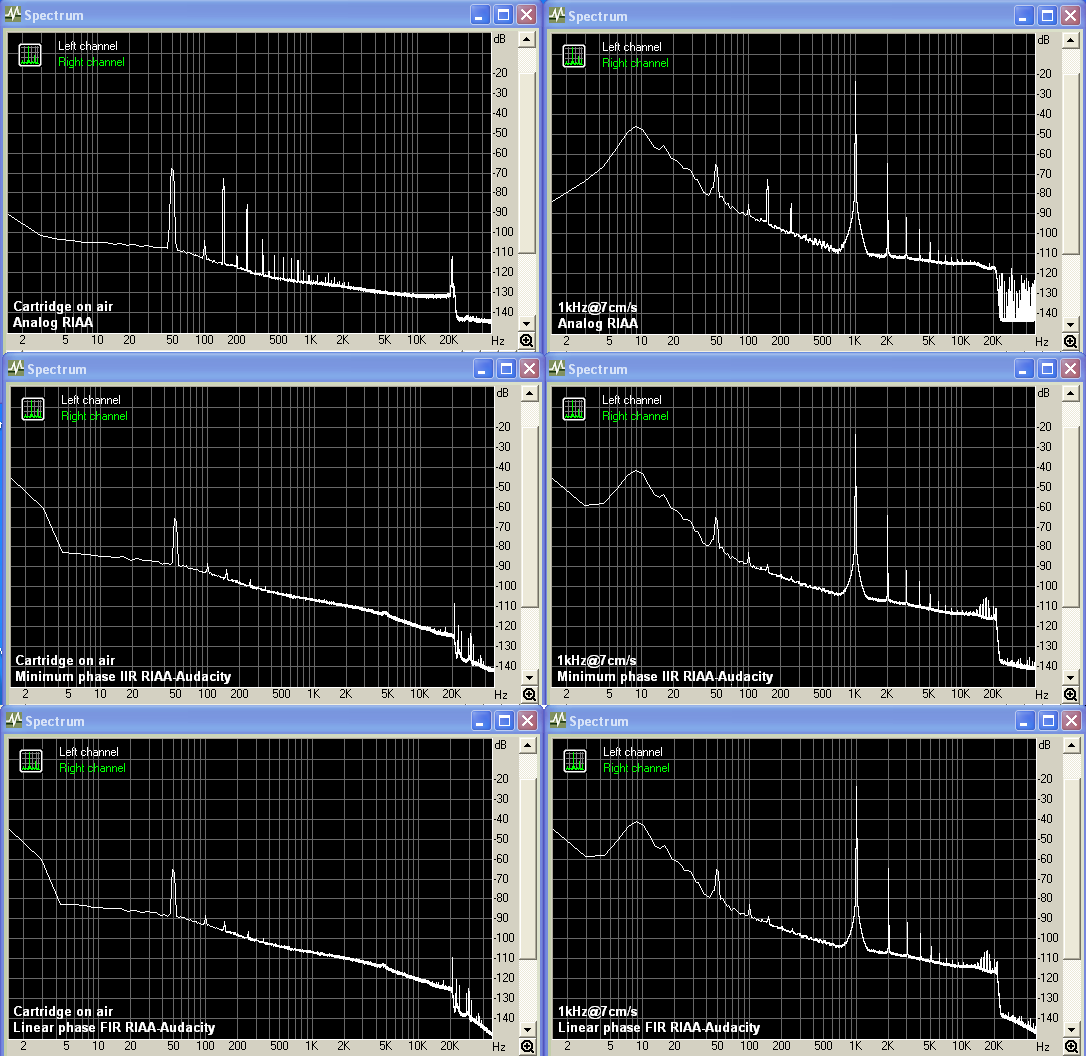Click 'Minimum phase IIR RIAA-Audacity' caption in 1kHz@7cm/s window
The image size is (1086, 1058).
tap(665, 676)
